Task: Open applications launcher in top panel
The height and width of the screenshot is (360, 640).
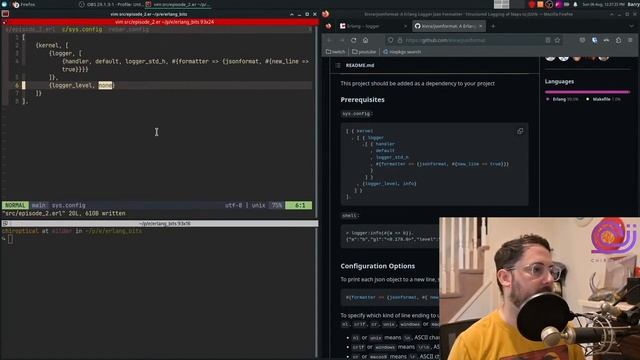Action: coord(4,4)
